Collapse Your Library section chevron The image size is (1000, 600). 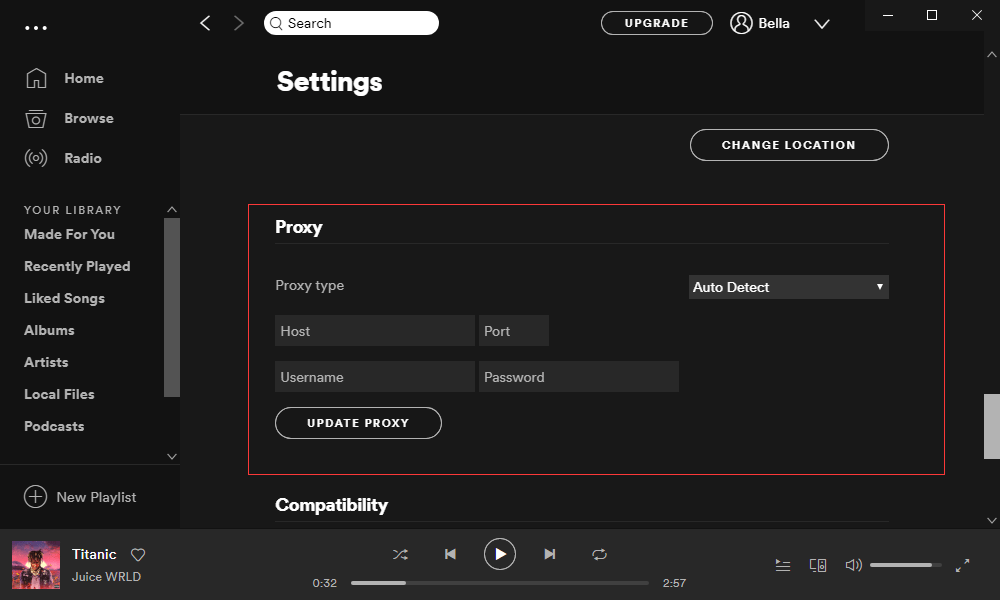point(171,209)
